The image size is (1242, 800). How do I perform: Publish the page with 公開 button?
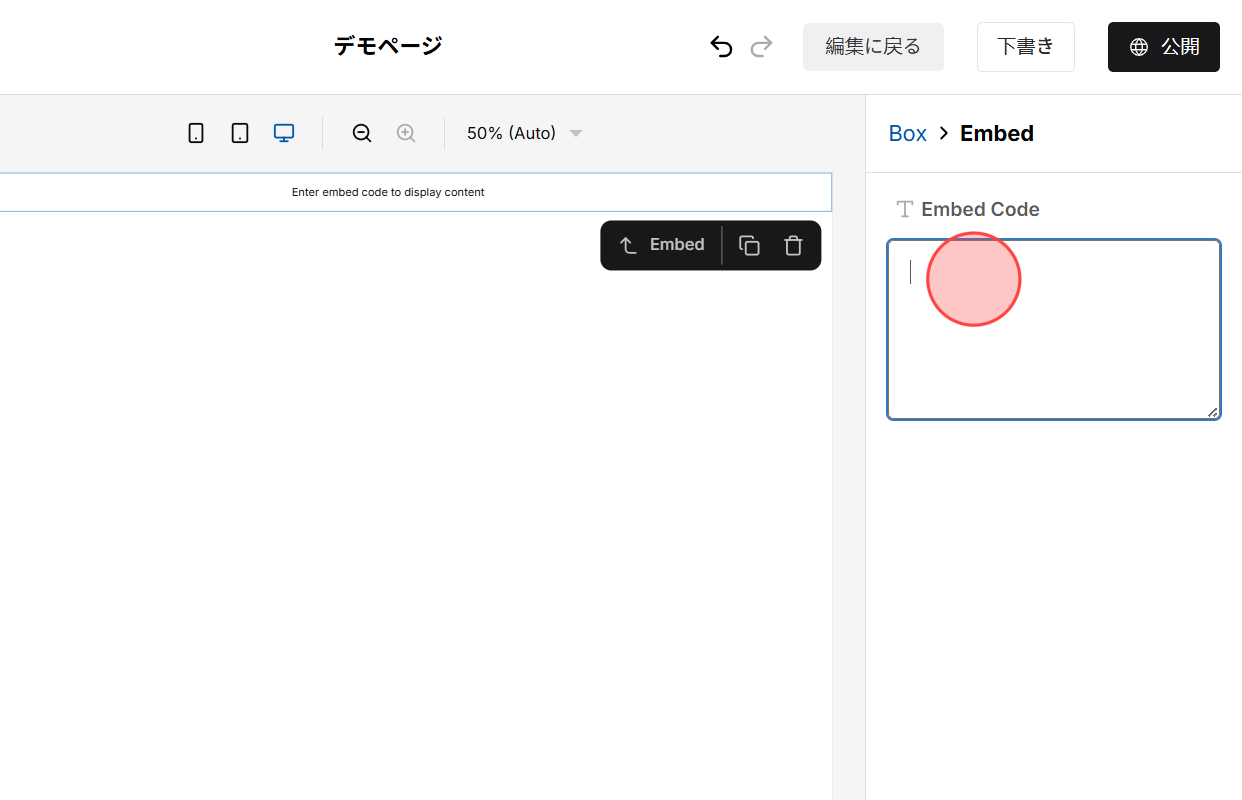[x=1163, y=46]
